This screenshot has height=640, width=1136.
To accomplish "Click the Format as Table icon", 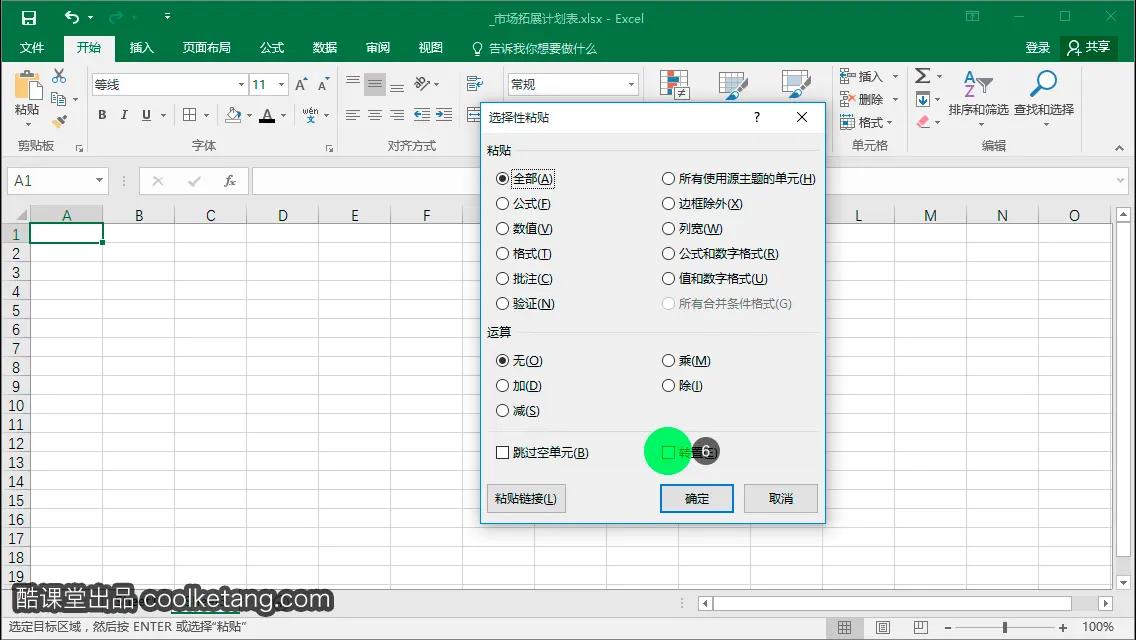I will [x=732, y=85].
